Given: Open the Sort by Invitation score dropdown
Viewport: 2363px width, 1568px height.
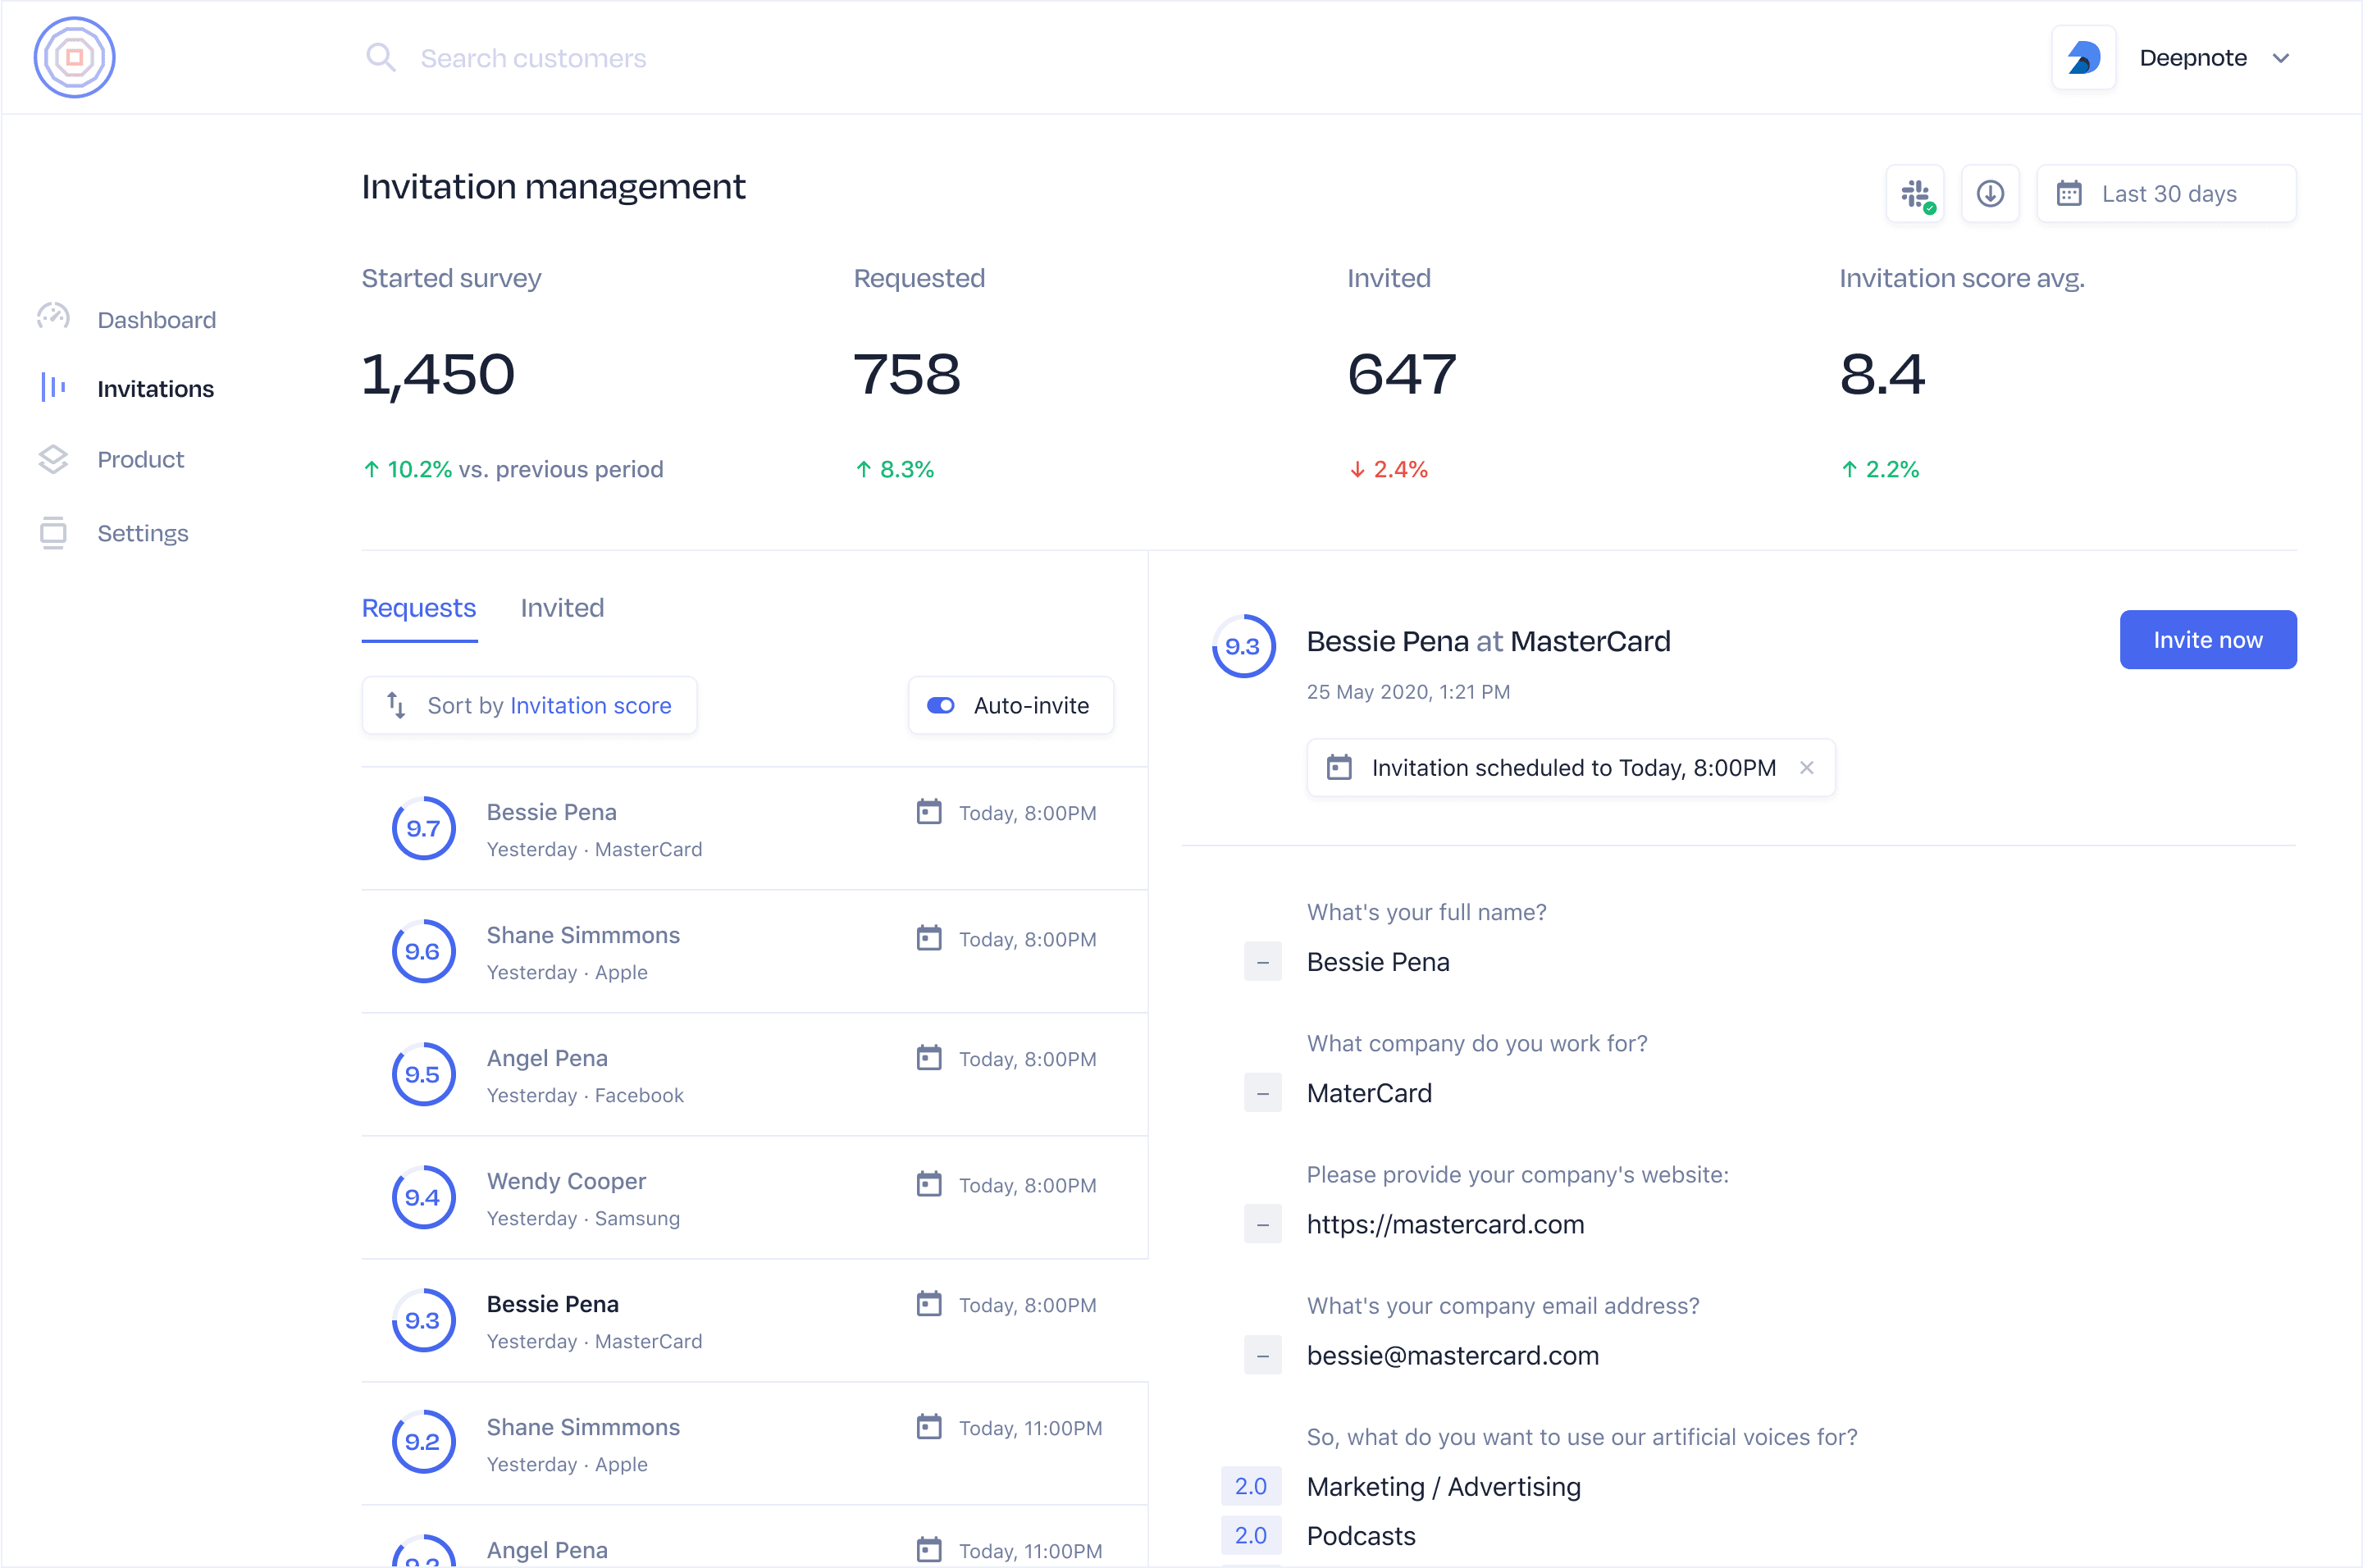Looking at the screenshot, I should 529,706.
